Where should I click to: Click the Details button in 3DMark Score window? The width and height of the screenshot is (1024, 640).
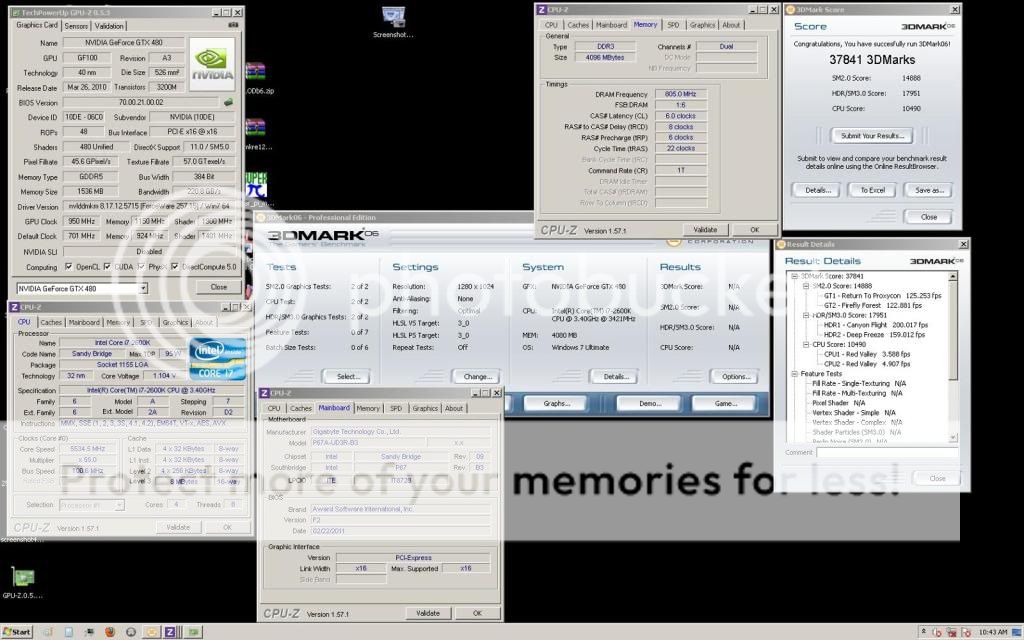(x=818, y=190)
